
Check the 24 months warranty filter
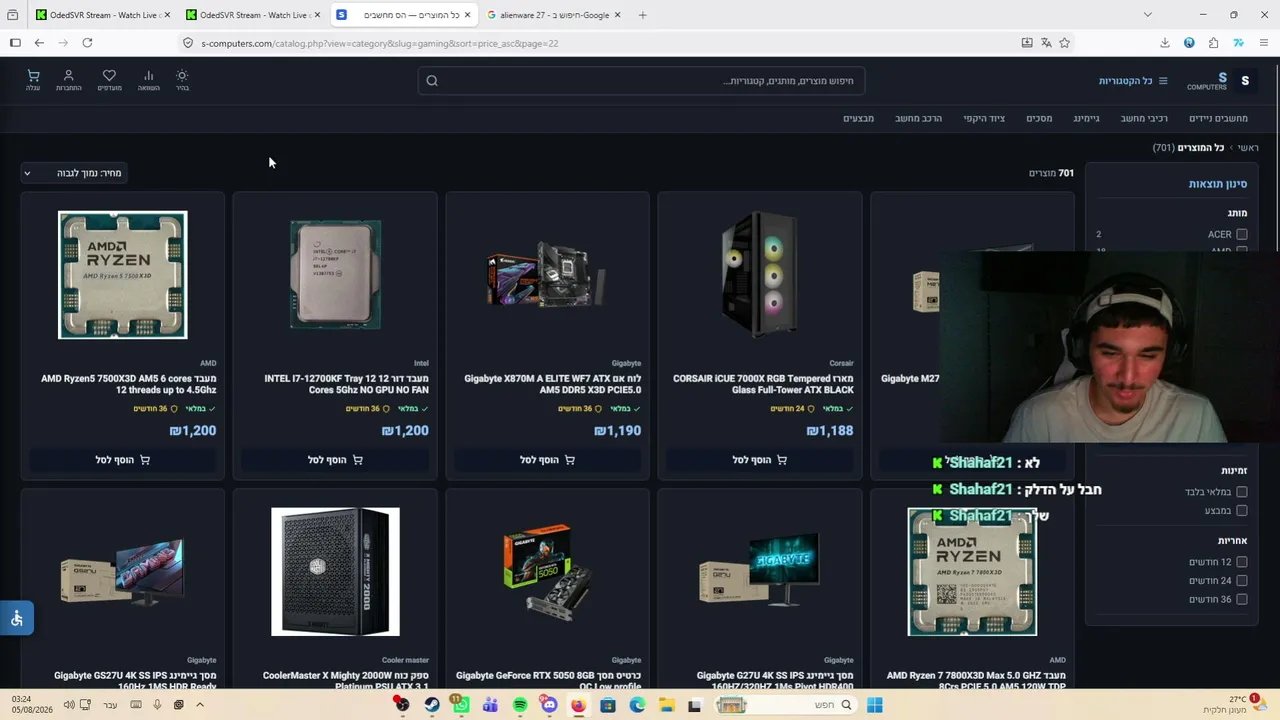1242,581
